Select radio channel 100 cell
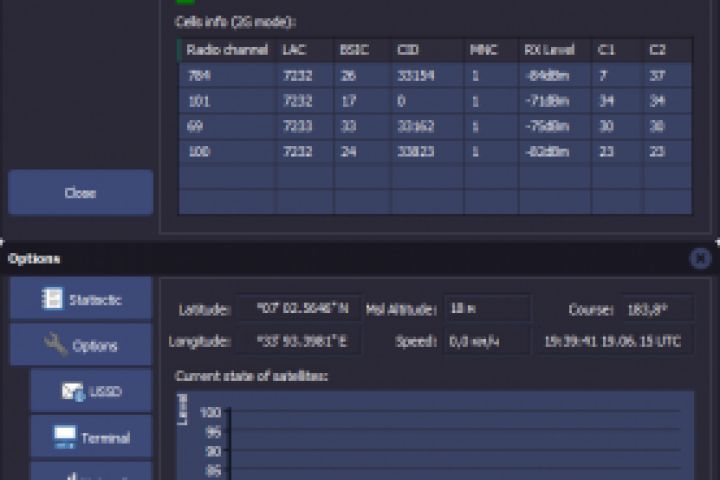 tap(227, 152)
